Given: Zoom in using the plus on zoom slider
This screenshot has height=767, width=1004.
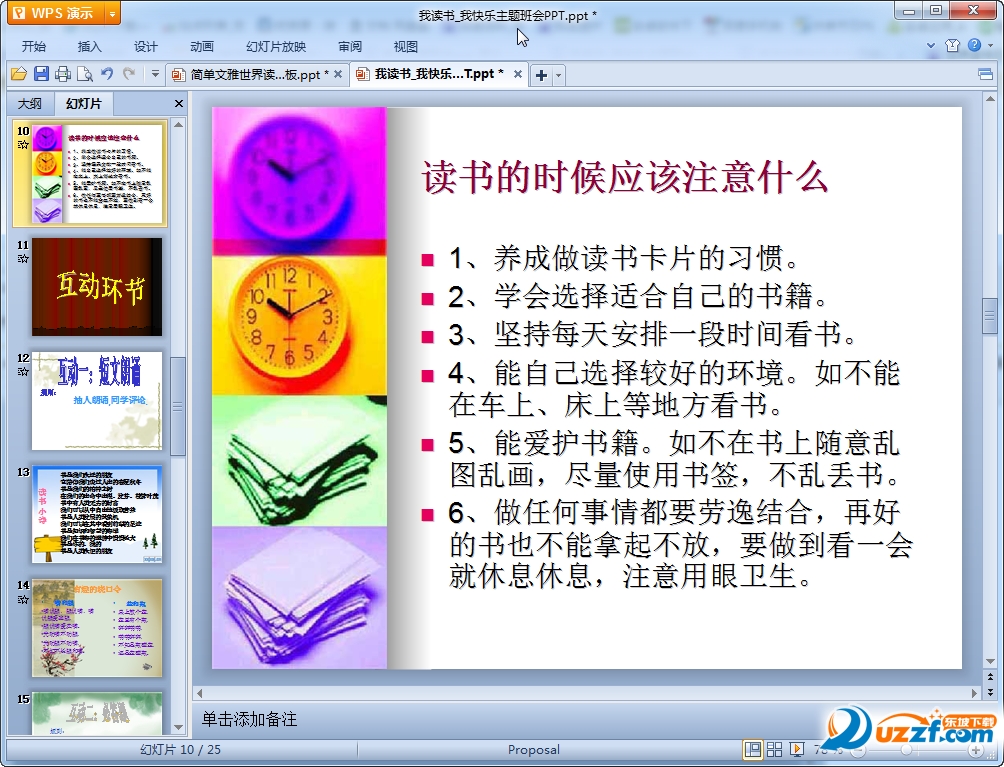Looking at the screenshot, I should (x=976, y=750).
